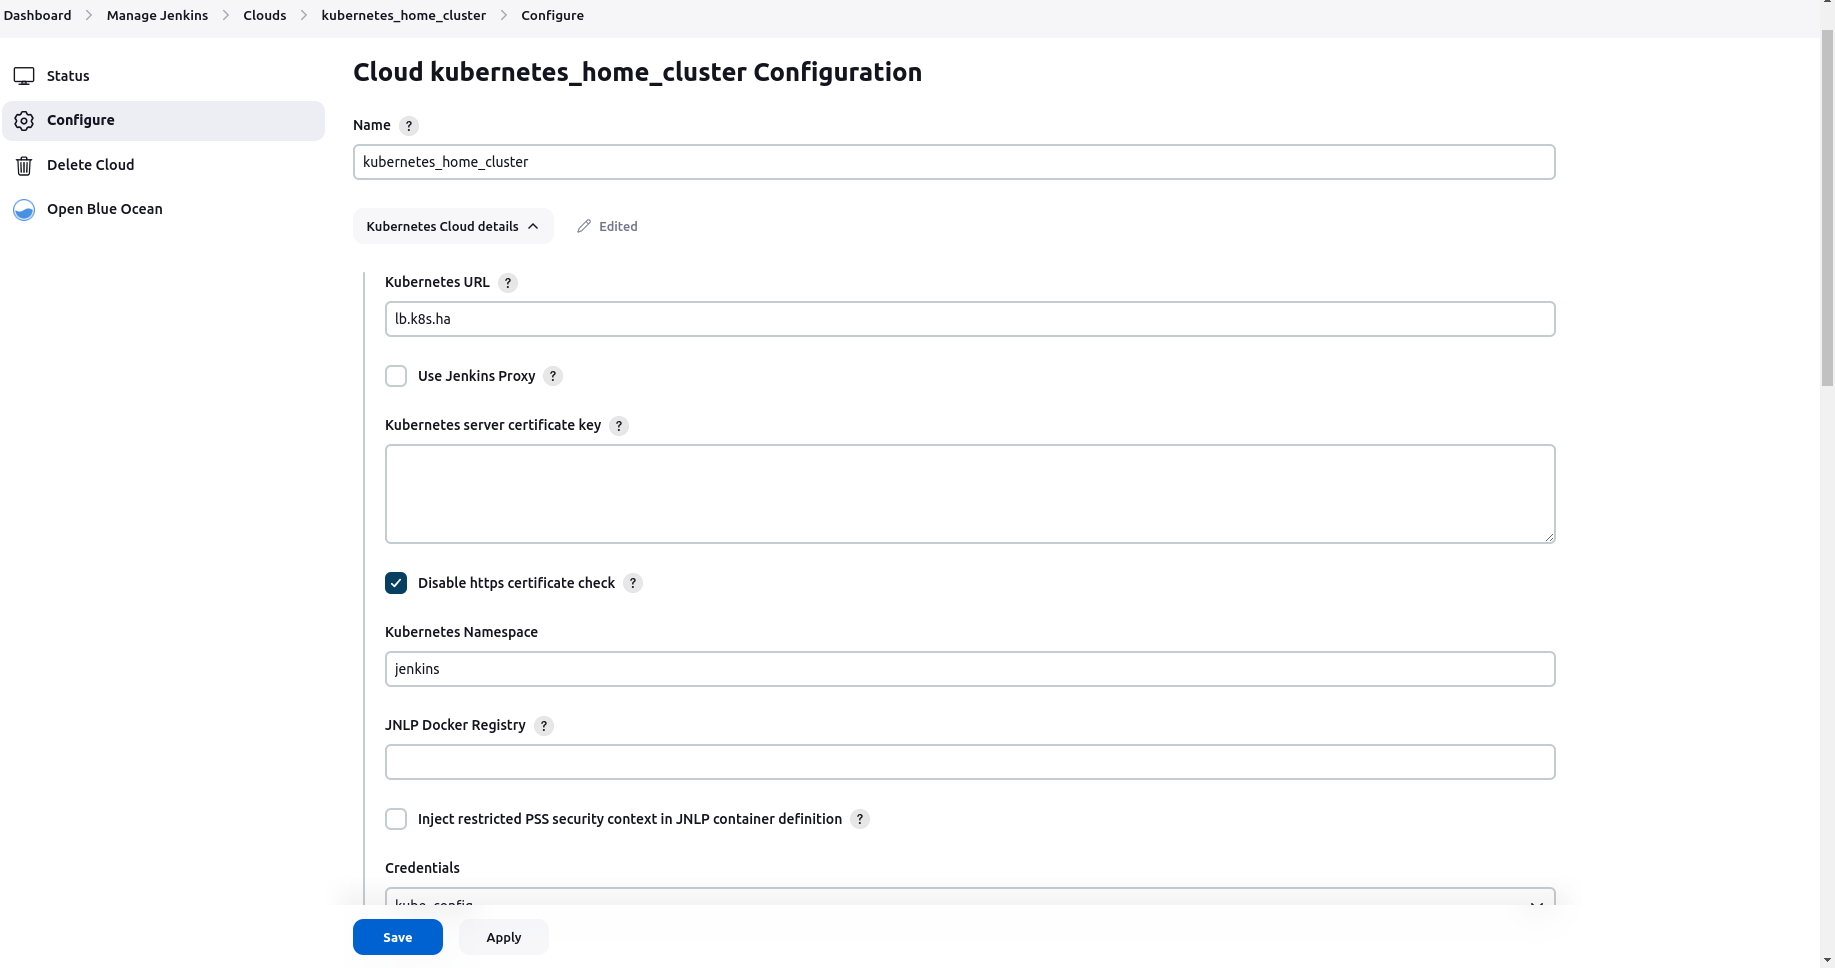Select Configure in the sidebar
The image size is (1835, 968).
coord(164,120)
